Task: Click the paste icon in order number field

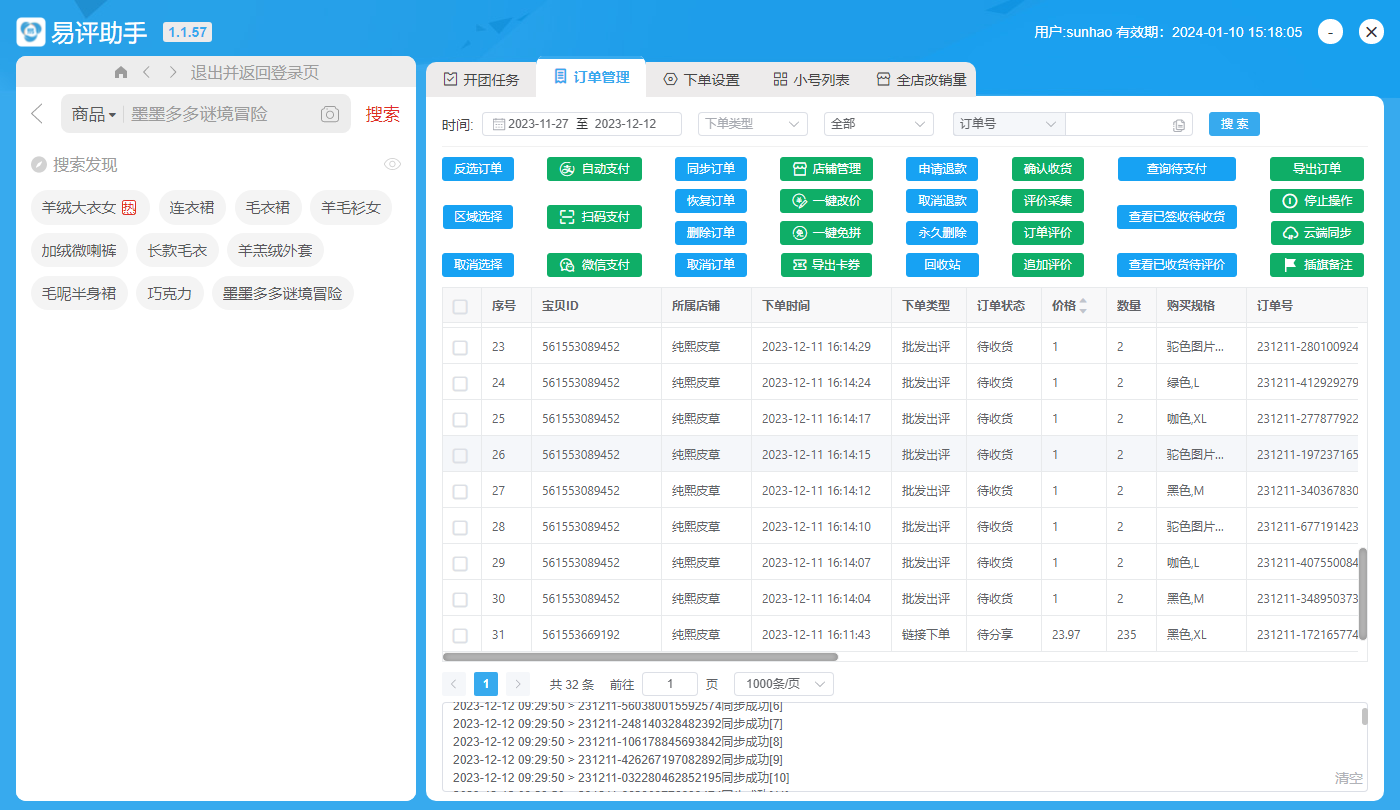Action: coord(1179,125)
